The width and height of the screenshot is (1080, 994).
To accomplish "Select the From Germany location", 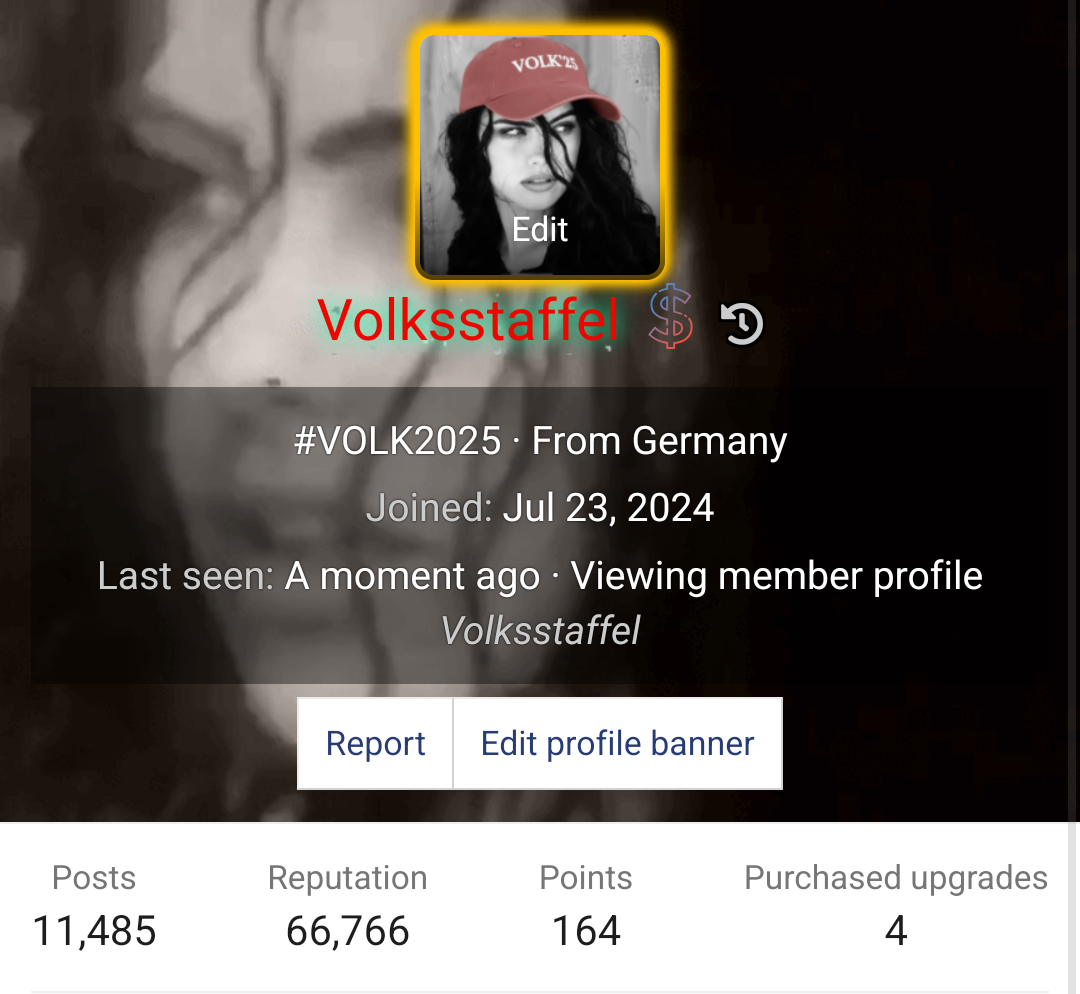I will click(x=660, y=440).
